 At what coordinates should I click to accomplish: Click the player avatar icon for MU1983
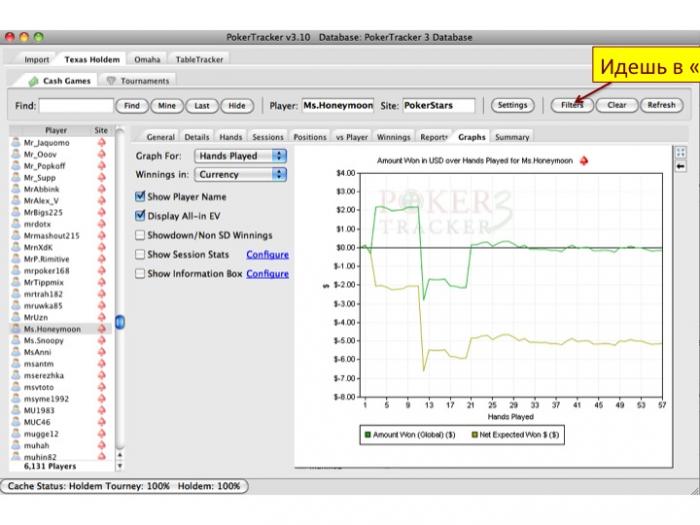point(16,410)
